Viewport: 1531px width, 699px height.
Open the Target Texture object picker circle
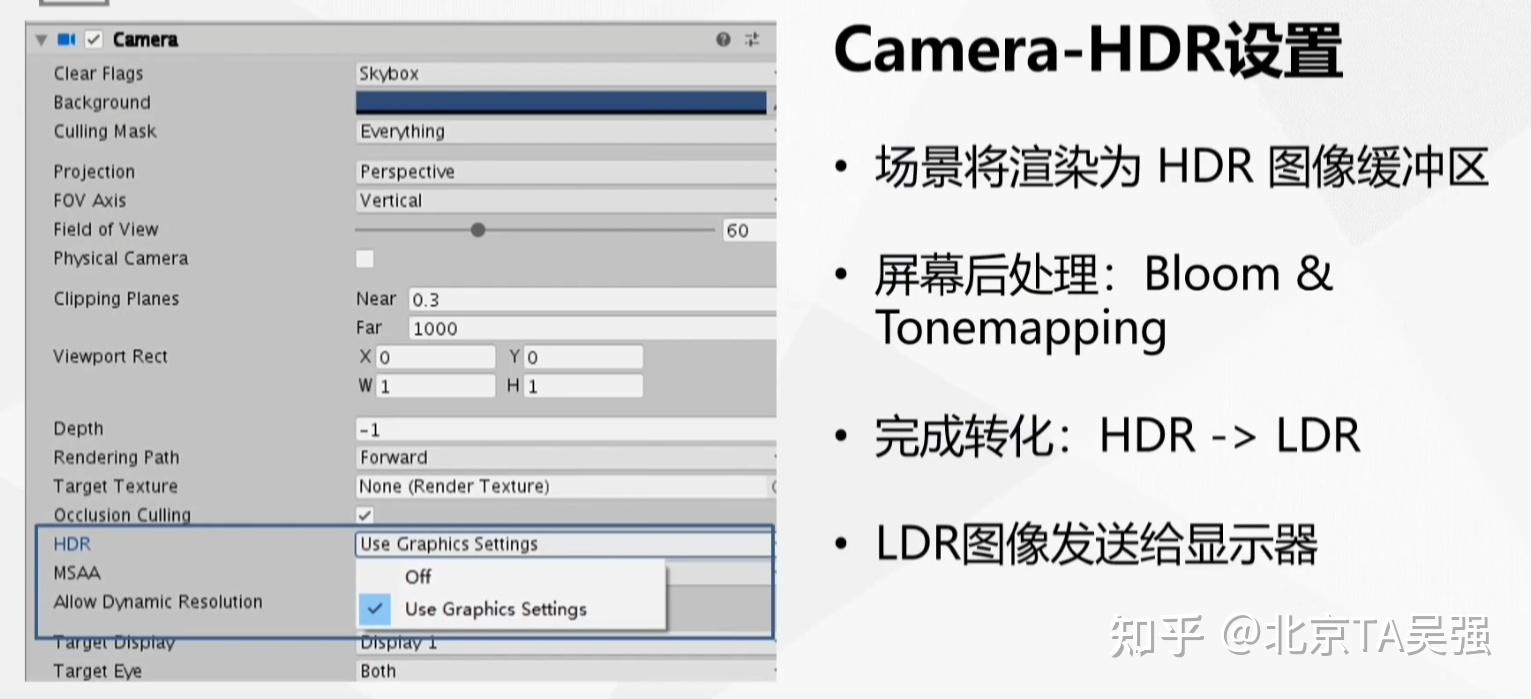[x=770, y=486]
